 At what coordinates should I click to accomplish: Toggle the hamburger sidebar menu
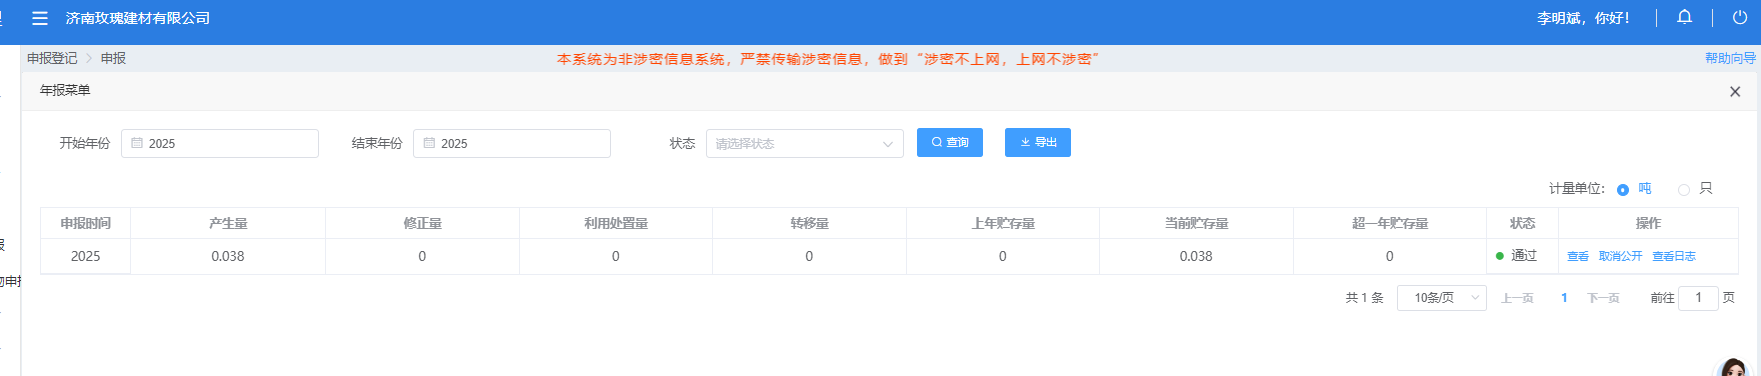click(40, 18)
